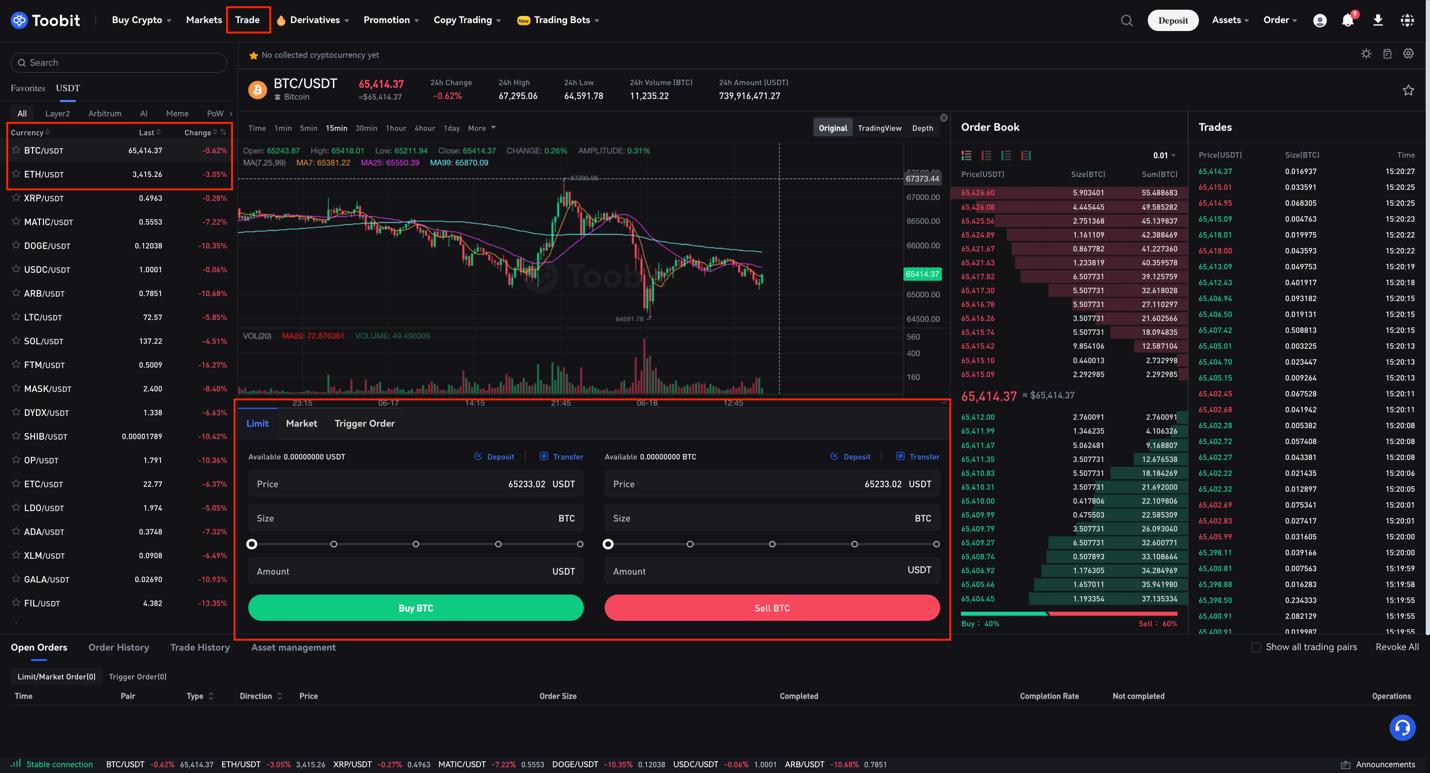Viewport: 1430px width, 773px height.
Task: Open the notifications bell icon
Action: pos(1348,20)
